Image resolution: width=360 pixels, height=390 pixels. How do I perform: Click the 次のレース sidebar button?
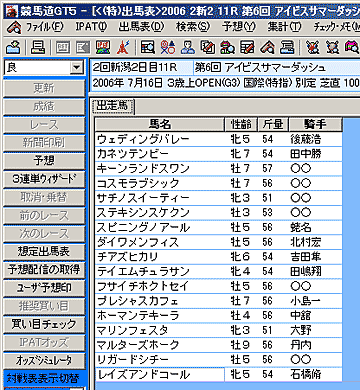(x=44, y=233)
